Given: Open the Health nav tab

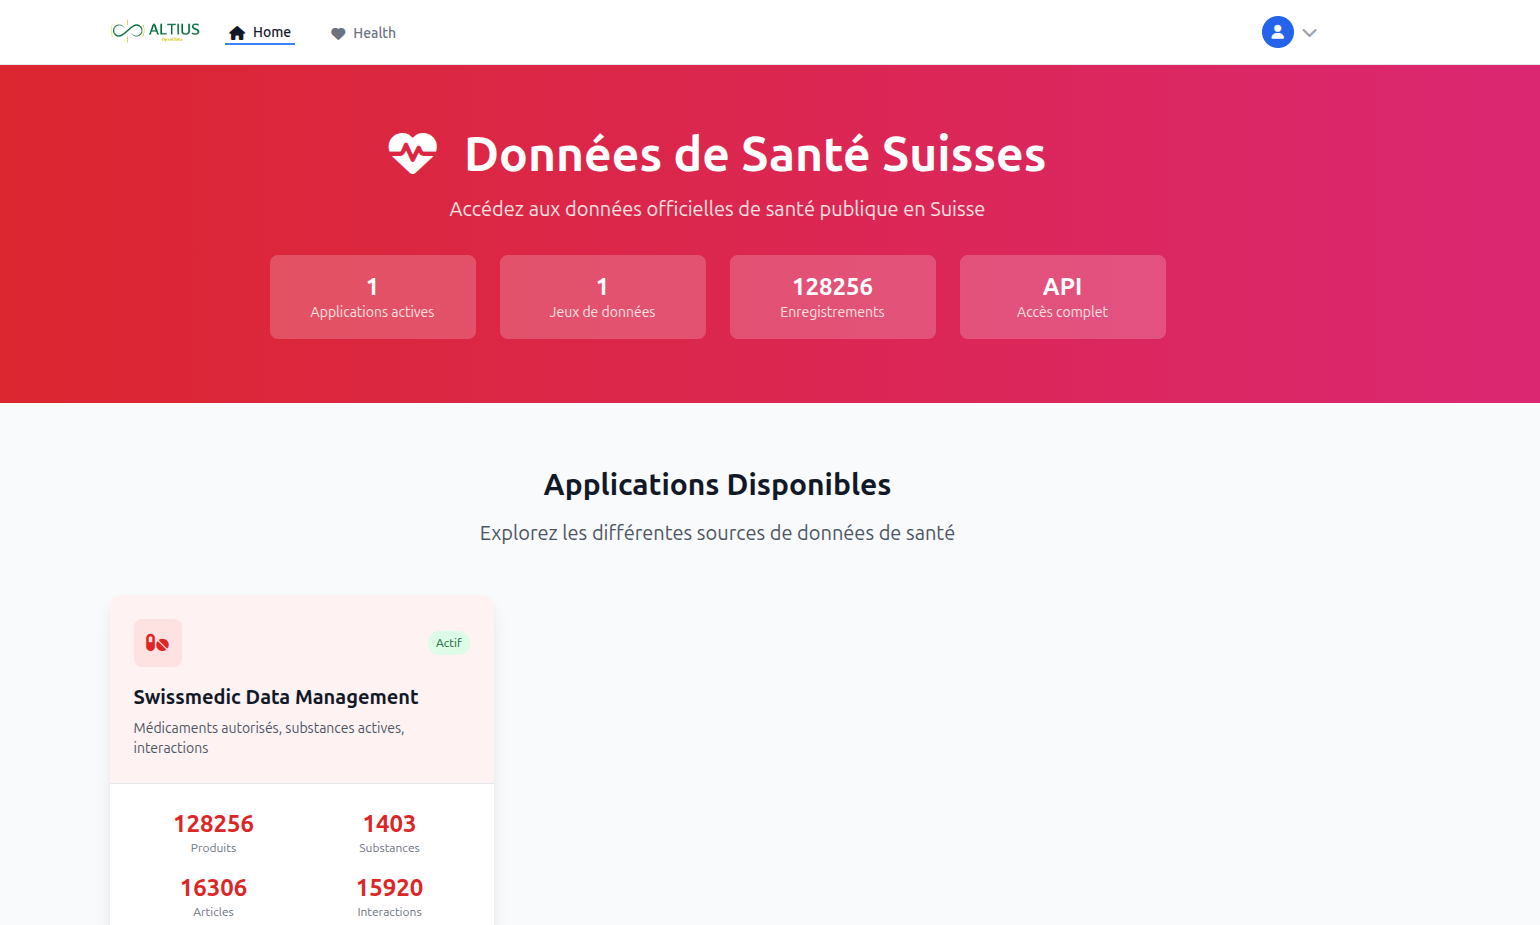Looking at the screenshot, I should [364, 33].
